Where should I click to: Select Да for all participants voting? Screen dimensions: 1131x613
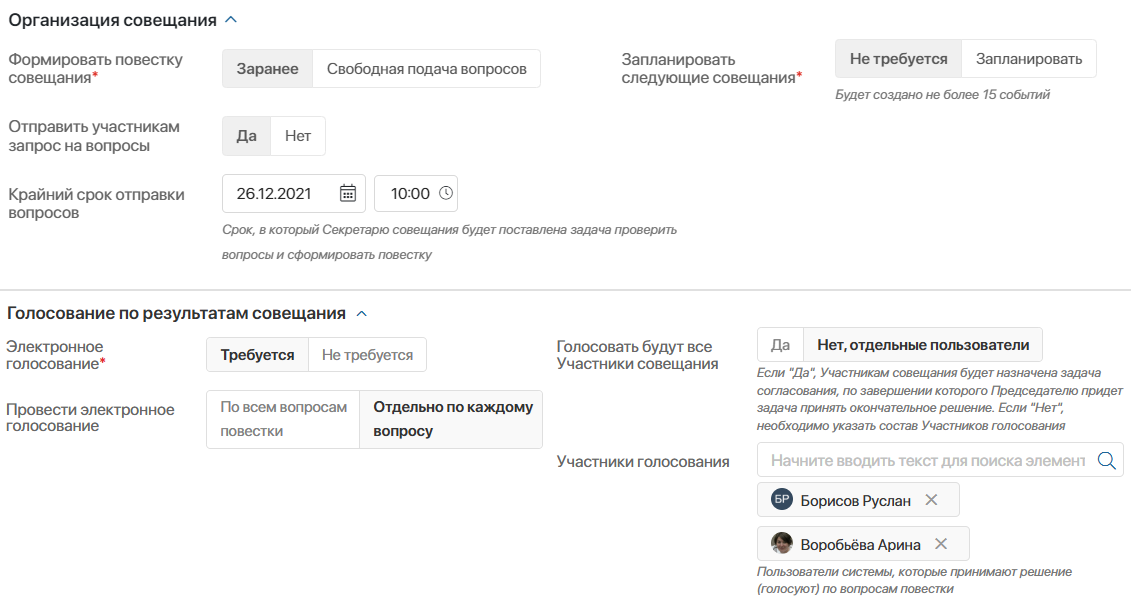(780, 345)
